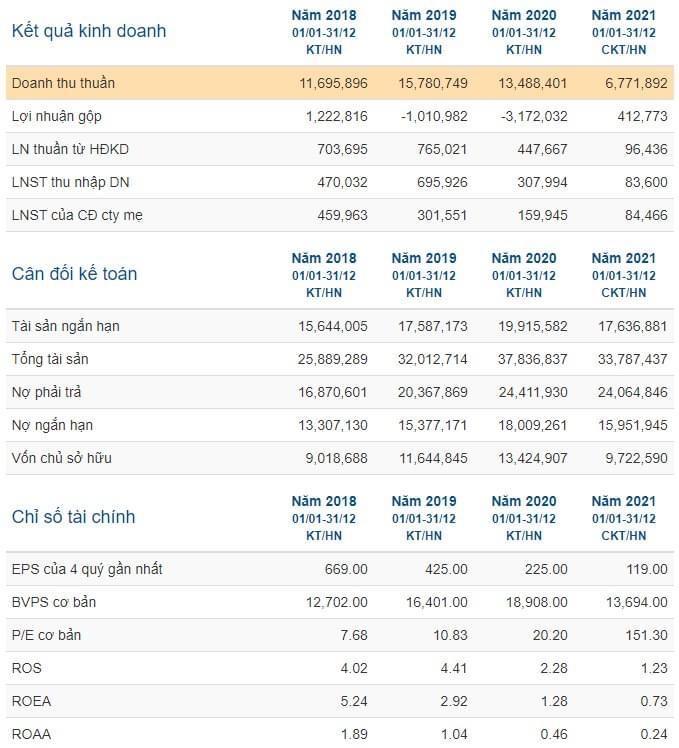Select the Chỉ số tài chính heading
The width and height of the screenshot is (679, 748).
pos(73,517)
